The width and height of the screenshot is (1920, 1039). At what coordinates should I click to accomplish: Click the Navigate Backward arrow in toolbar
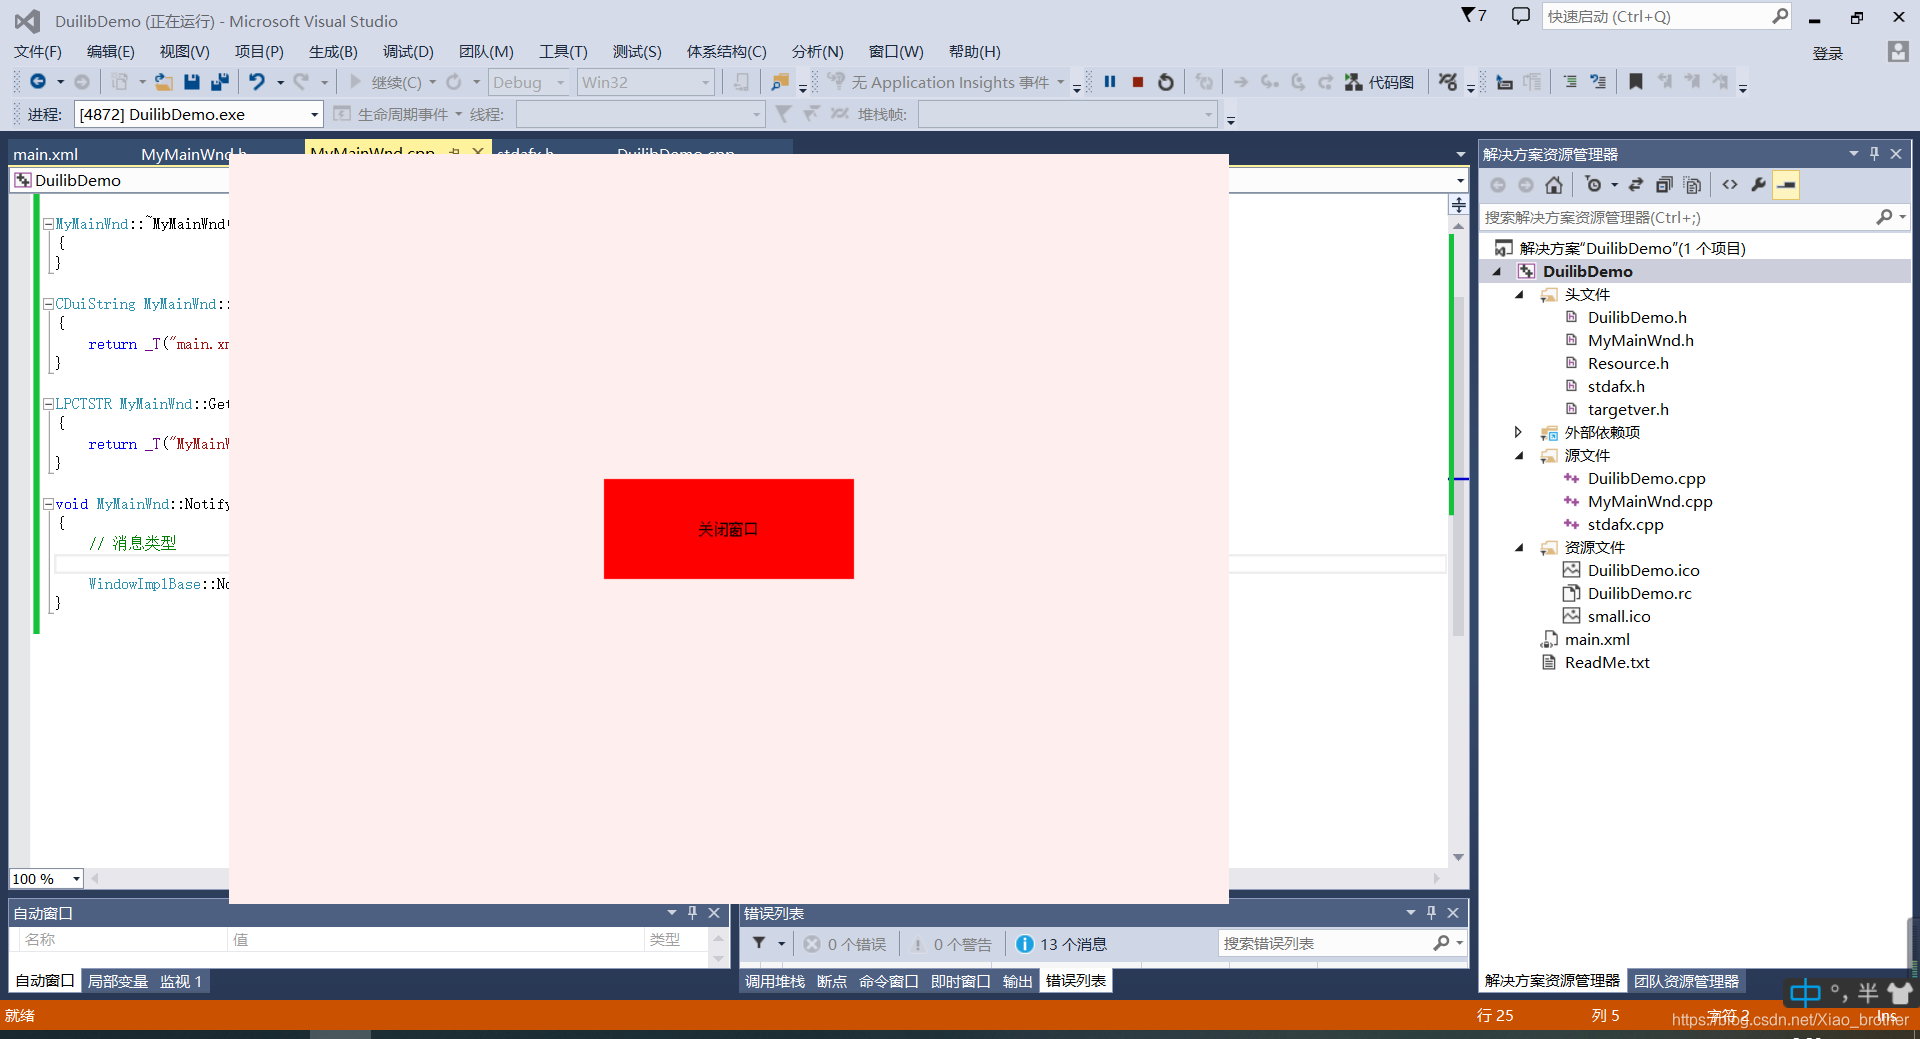pyautogui.click(x=38, y=82)
